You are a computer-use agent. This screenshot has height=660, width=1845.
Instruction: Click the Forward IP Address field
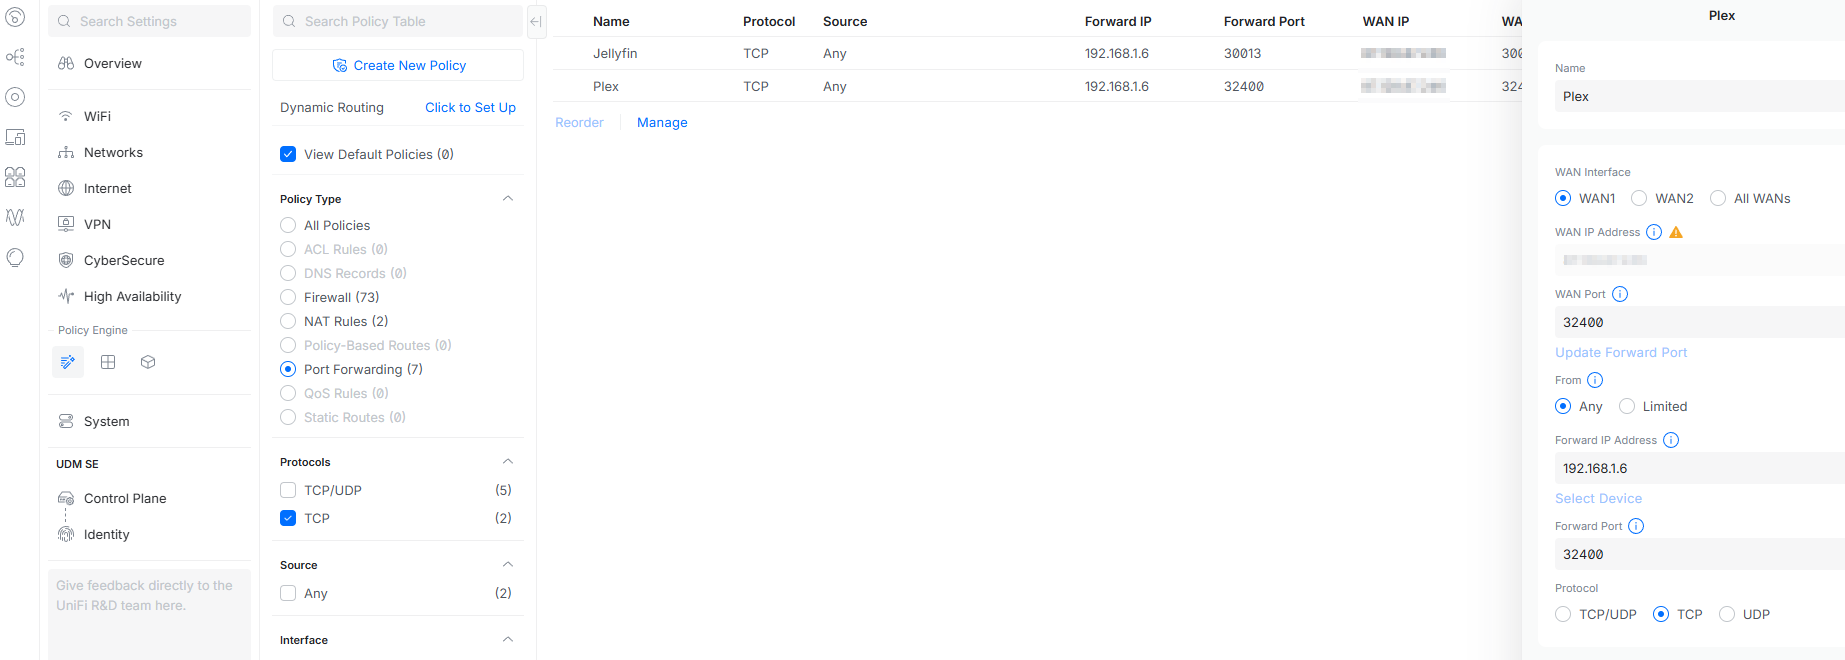point(1700,468)
